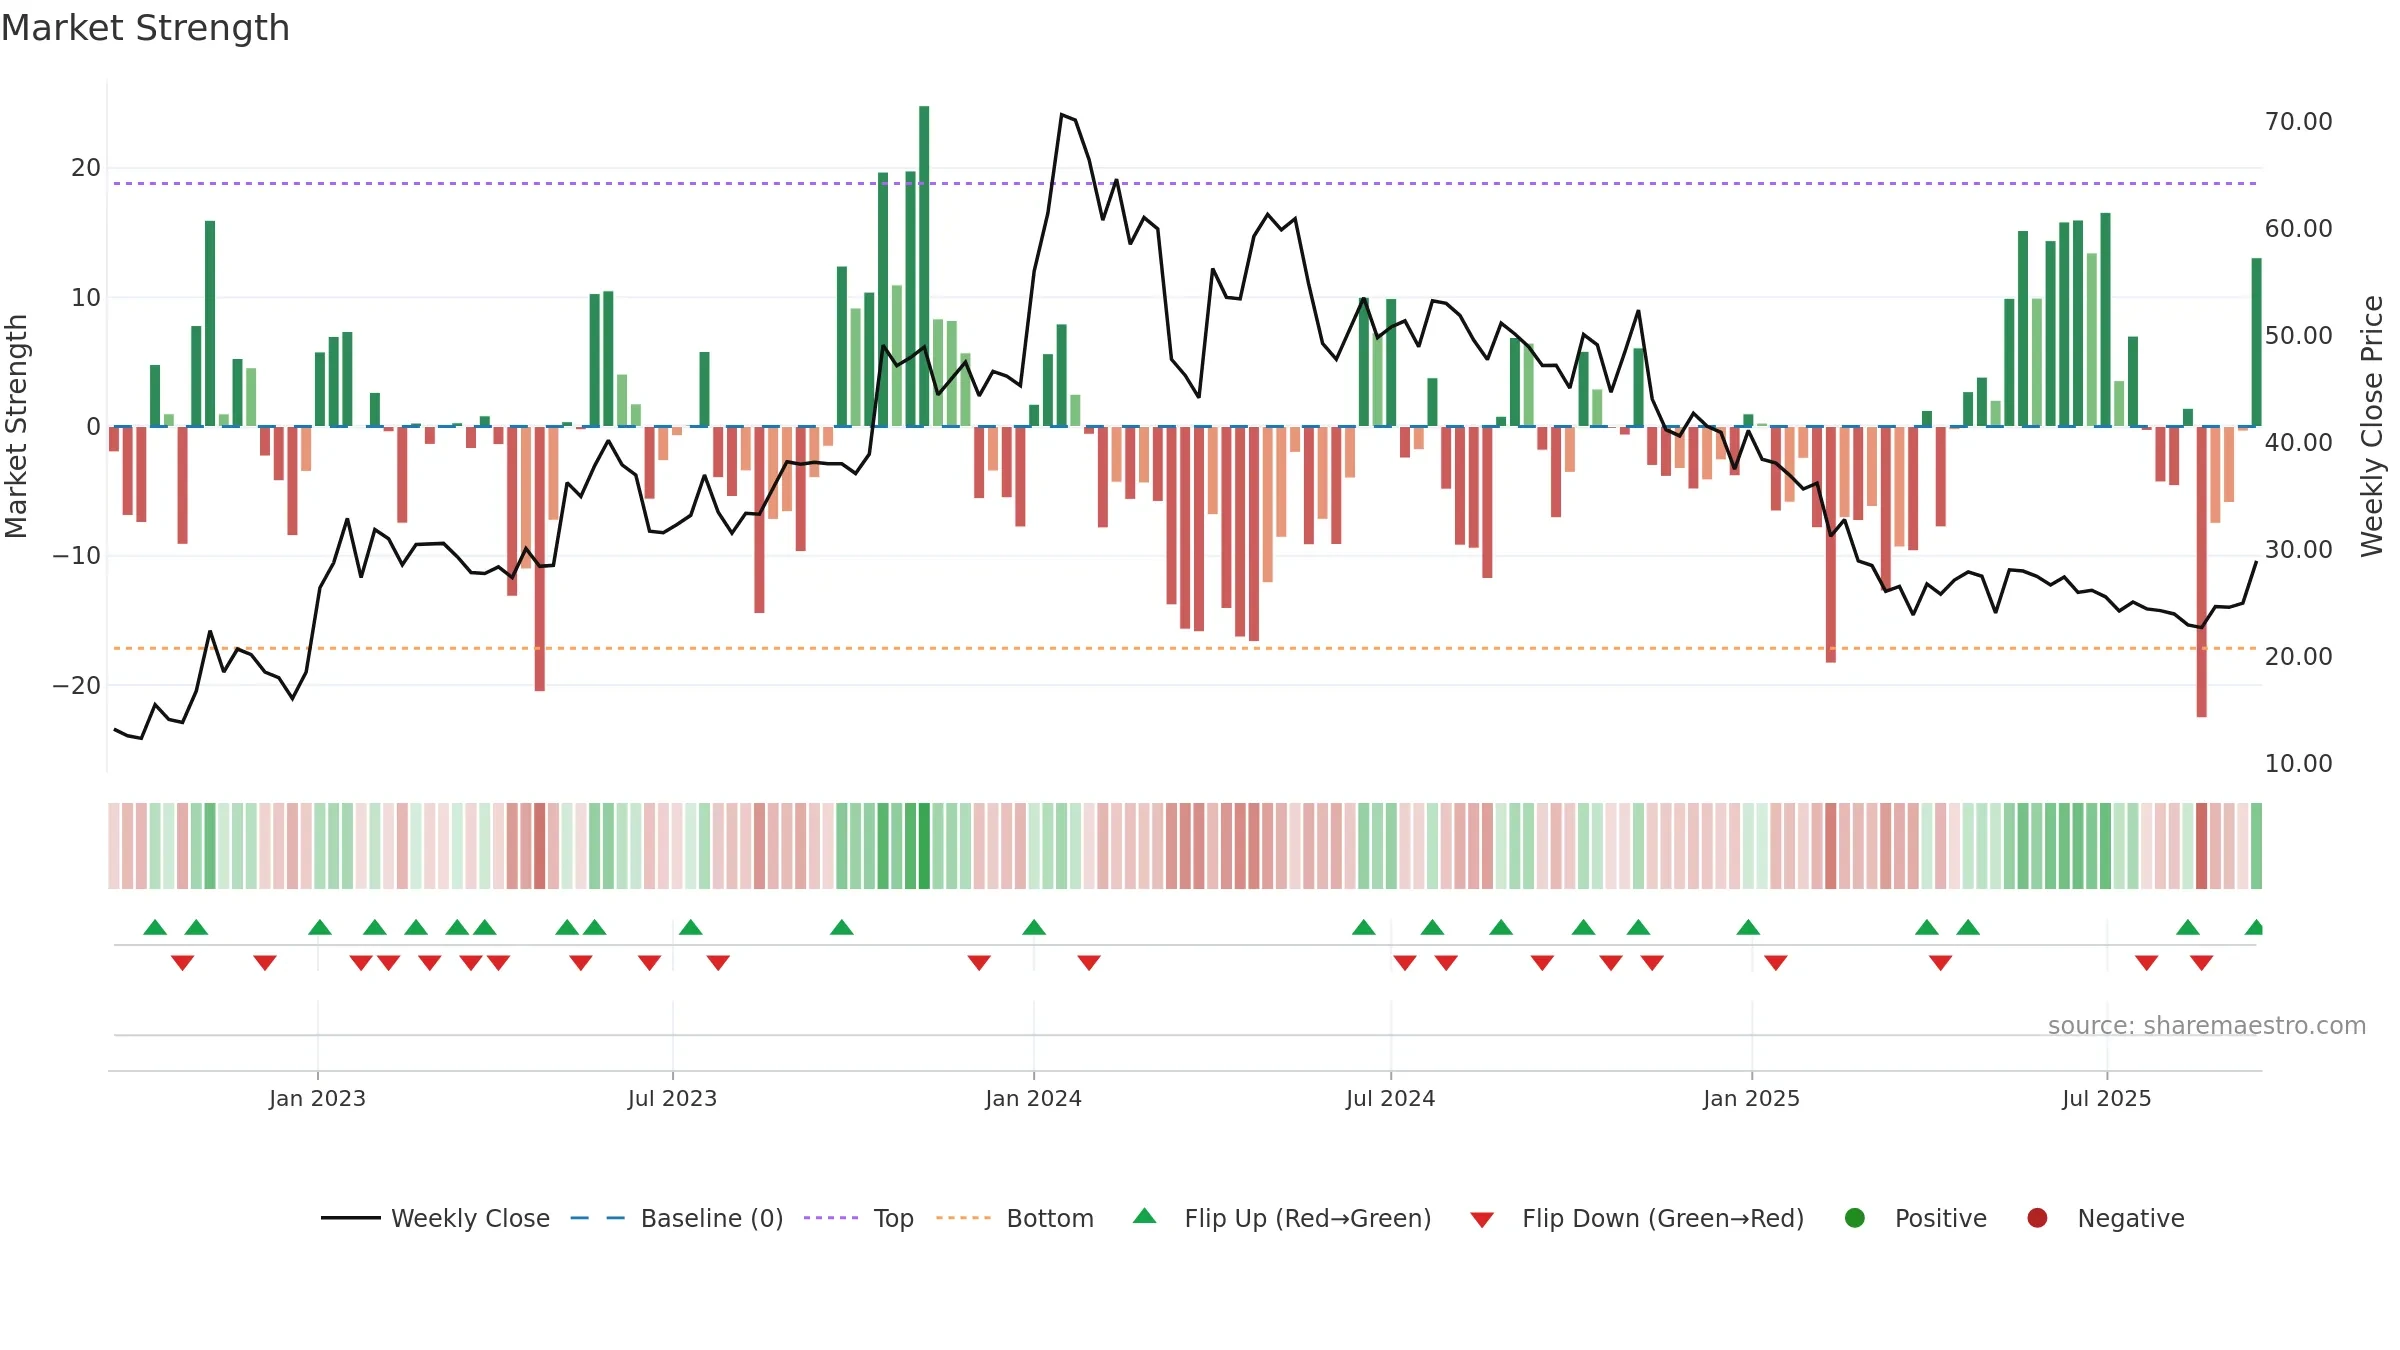Click the Market Strength chart title
Viewport: 2400px width, 1350px height.
pos(145,28)
